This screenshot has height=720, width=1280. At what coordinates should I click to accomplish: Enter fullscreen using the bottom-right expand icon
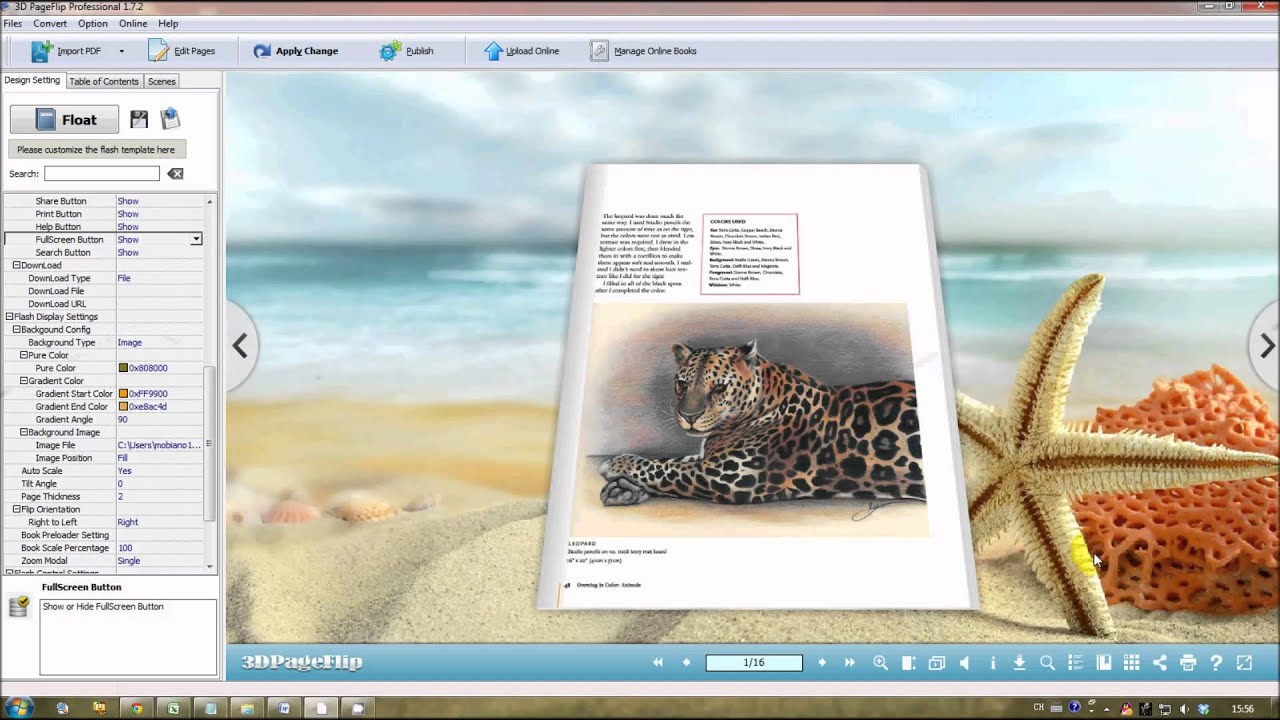click(x=1245, y=663)
